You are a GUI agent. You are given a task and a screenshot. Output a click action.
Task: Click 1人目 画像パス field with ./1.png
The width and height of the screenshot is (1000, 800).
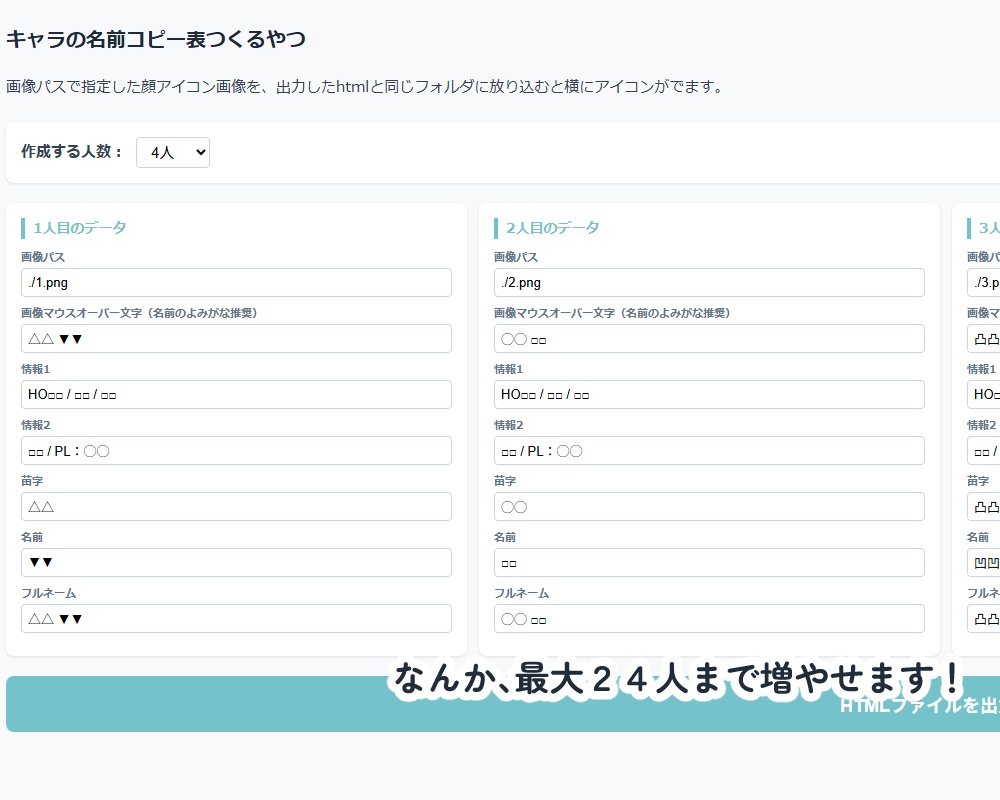[x=236, y=283]
